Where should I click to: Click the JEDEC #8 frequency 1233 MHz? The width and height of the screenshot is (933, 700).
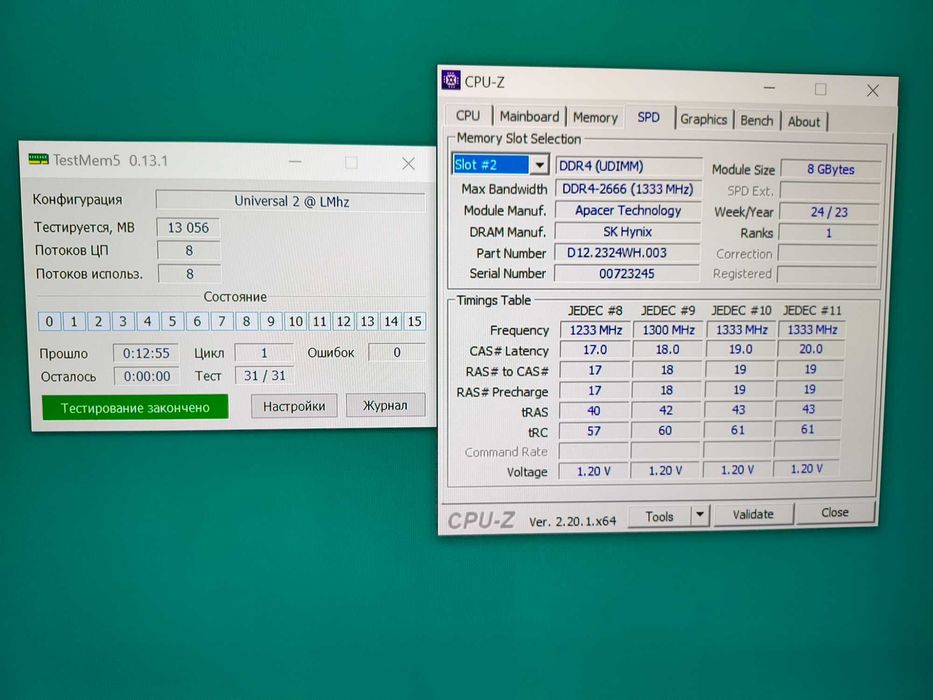coord(595,330)
